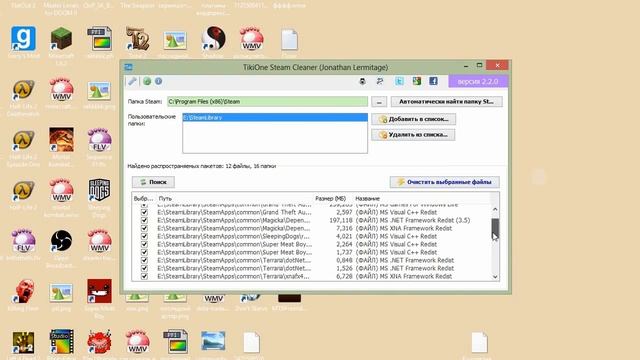Click Очистить выбранные файлы button
The width and height of the screenshot is (640, 360).
[x=444, y=182]
